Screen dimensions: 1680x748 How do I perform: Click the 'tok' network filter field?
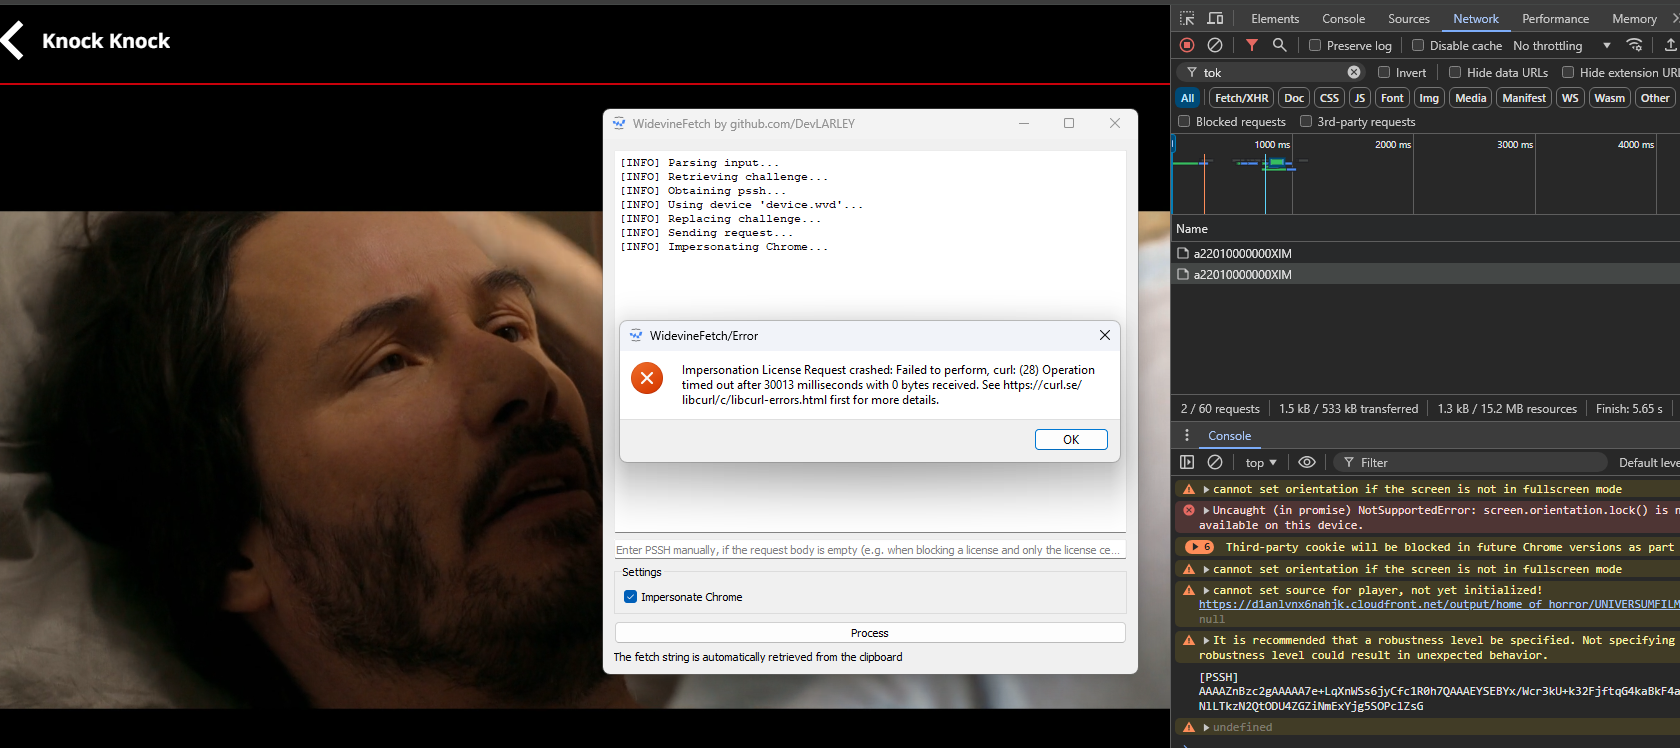click(x=1272, y=72)
